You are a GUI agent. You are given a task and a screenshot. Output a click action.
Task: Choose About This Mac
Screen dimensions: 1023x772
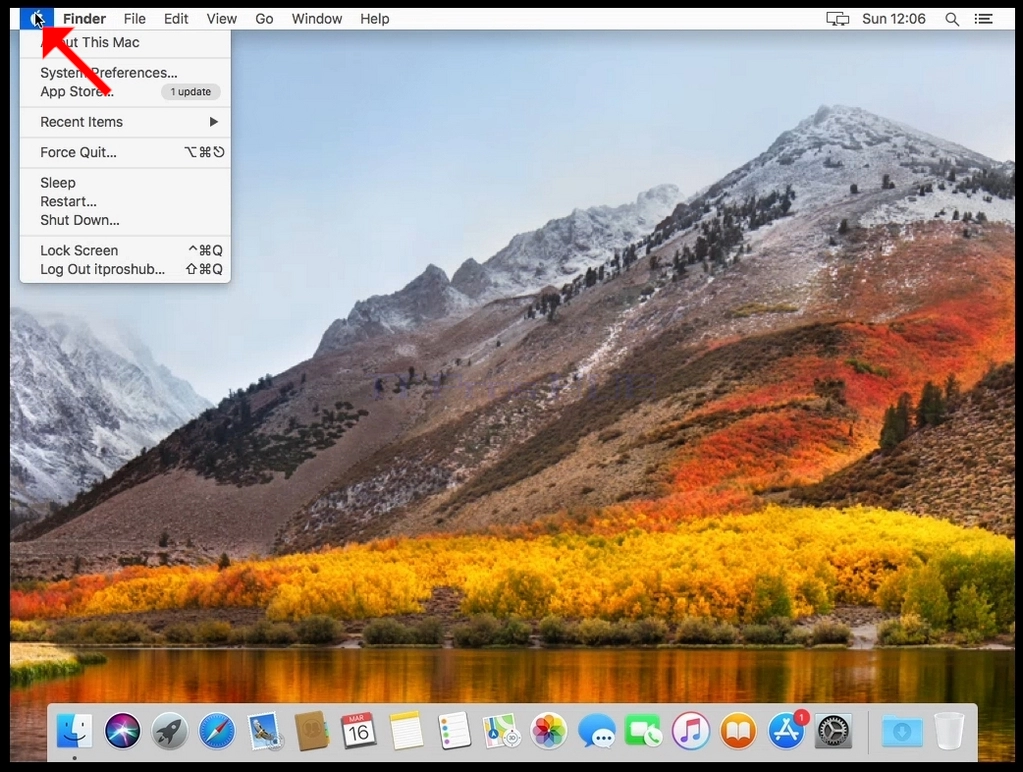pyautogui.click(x=125, y=42)
